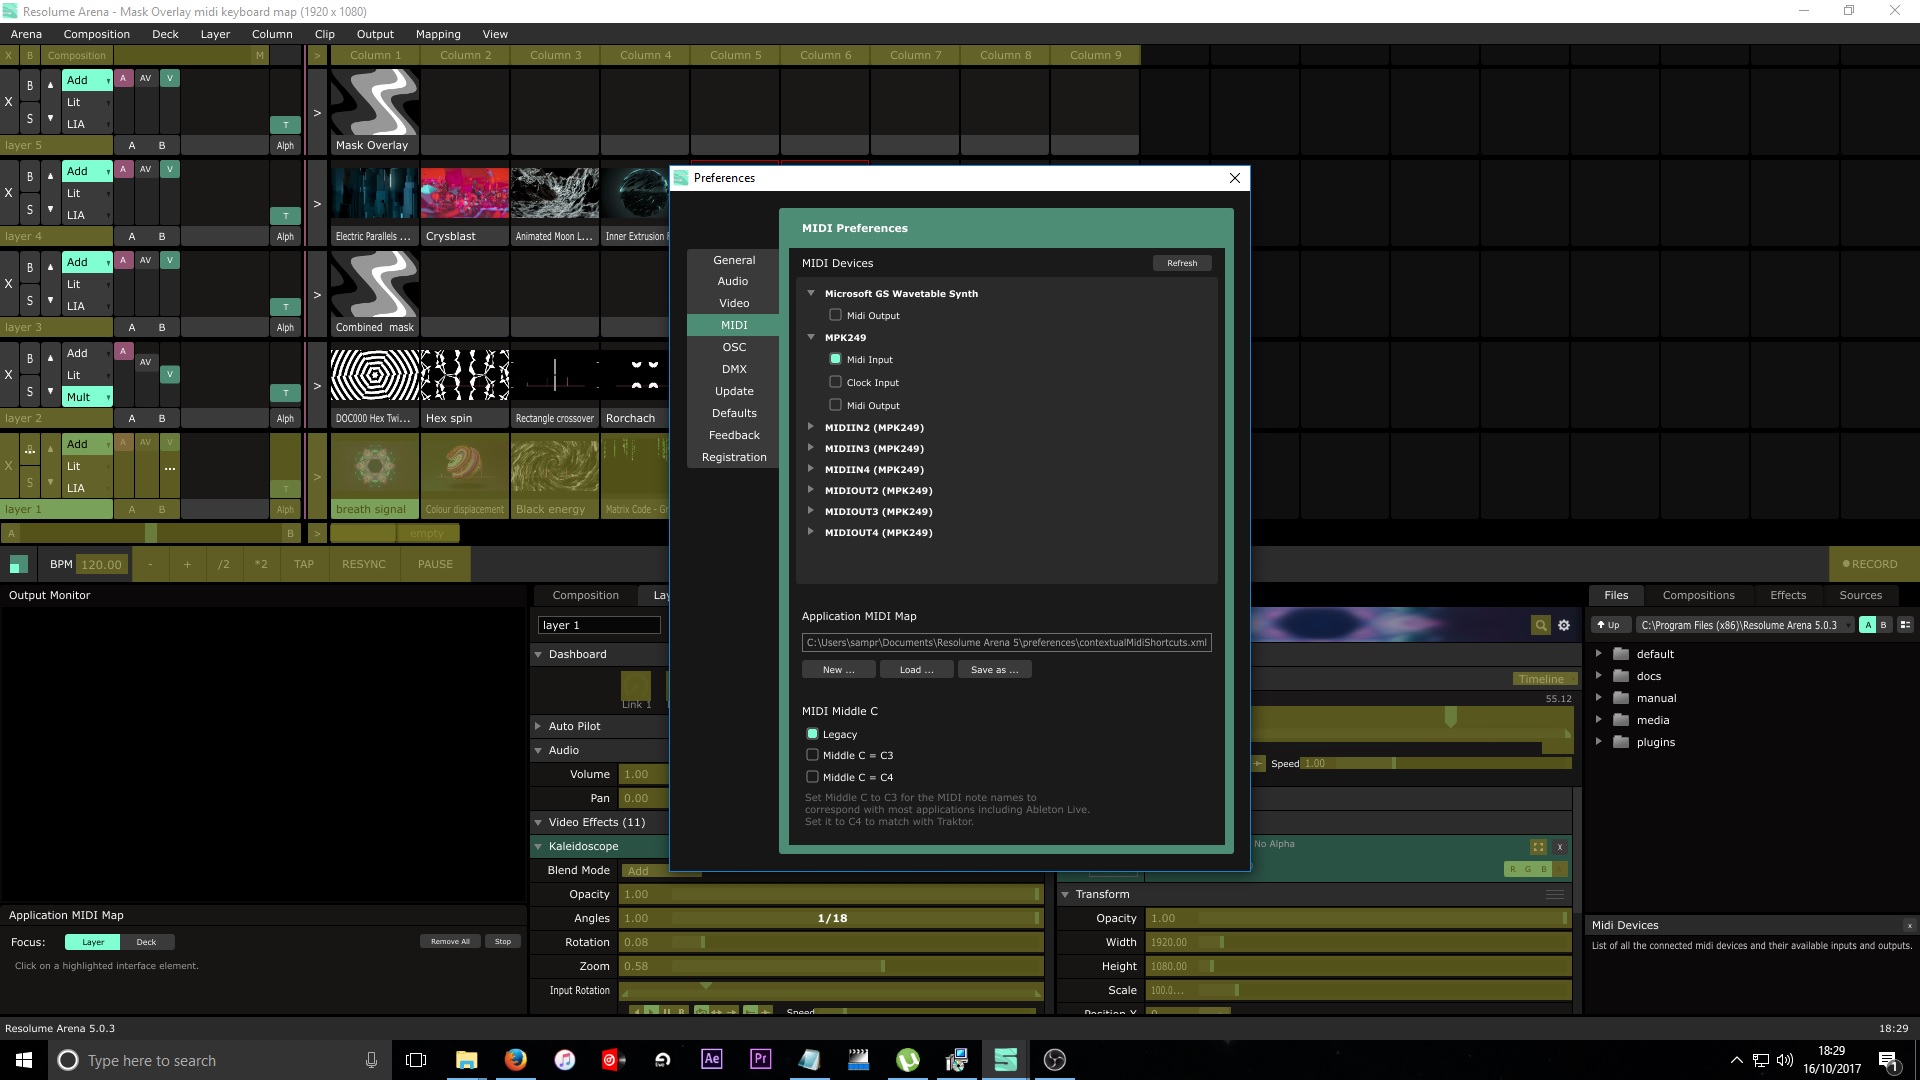
Task: Select the Middle C = C3 option
Action: (x=812, y=755)
